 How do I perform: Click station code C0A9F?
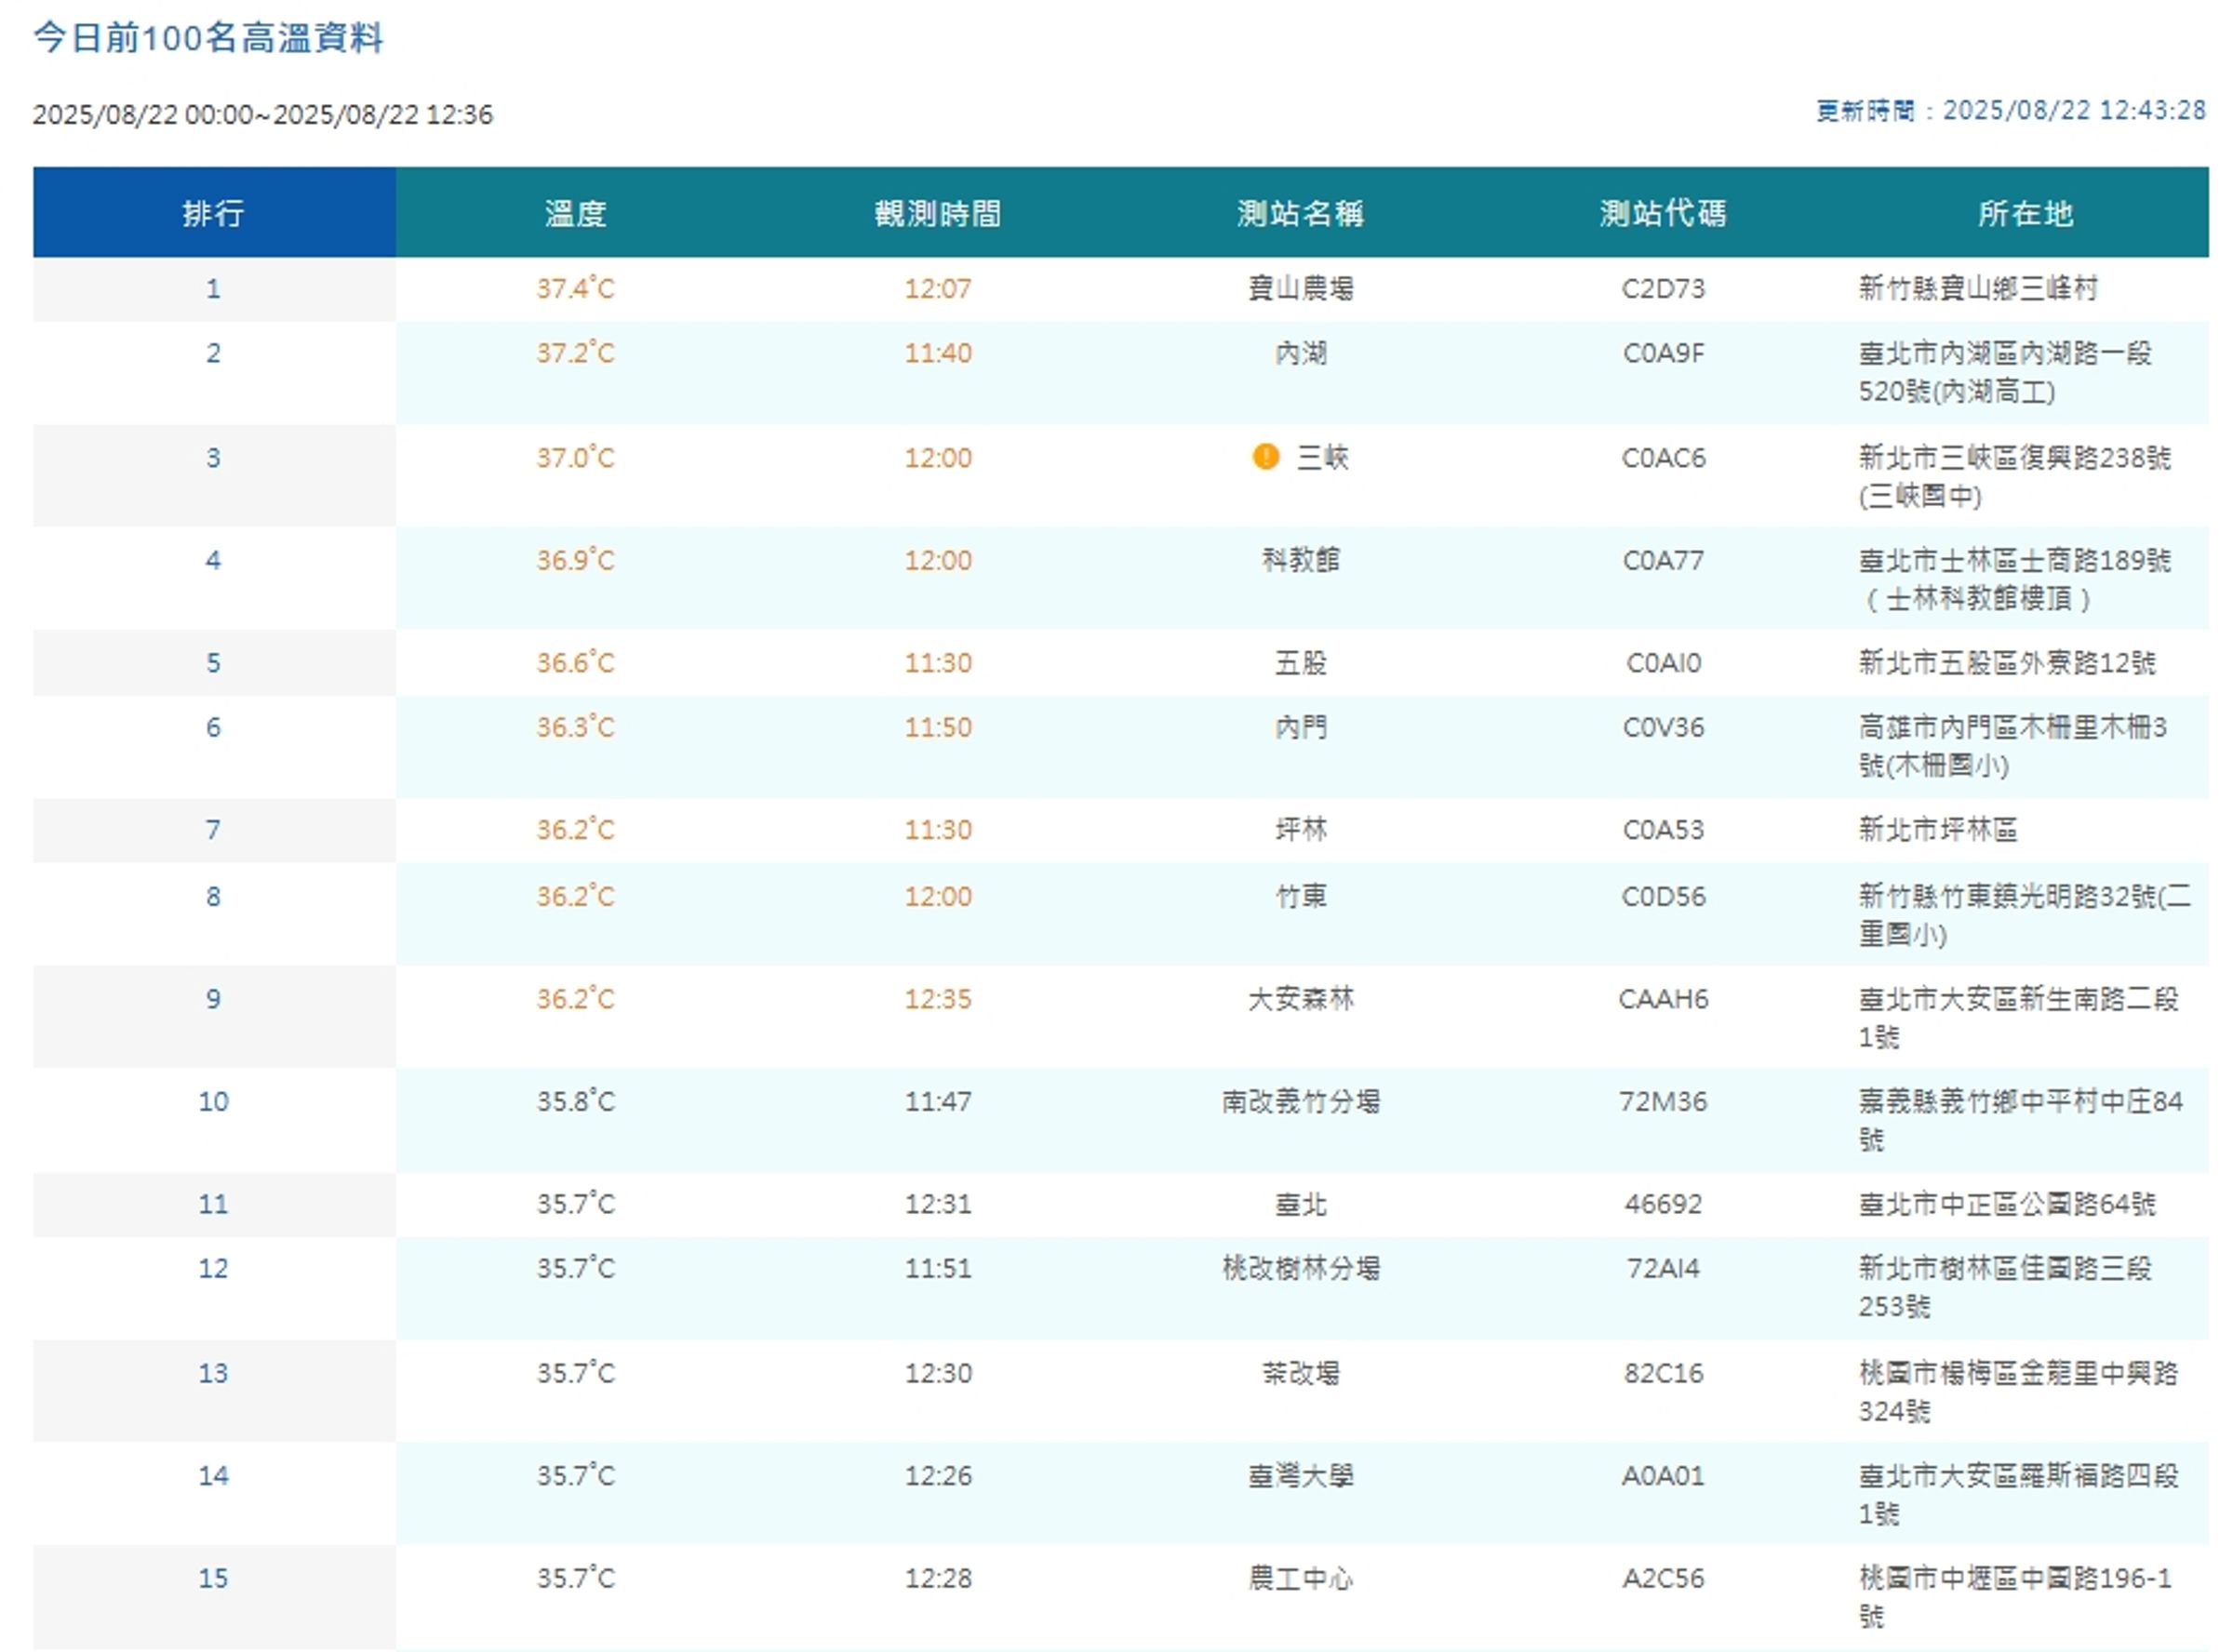(x=1663, y=353)
